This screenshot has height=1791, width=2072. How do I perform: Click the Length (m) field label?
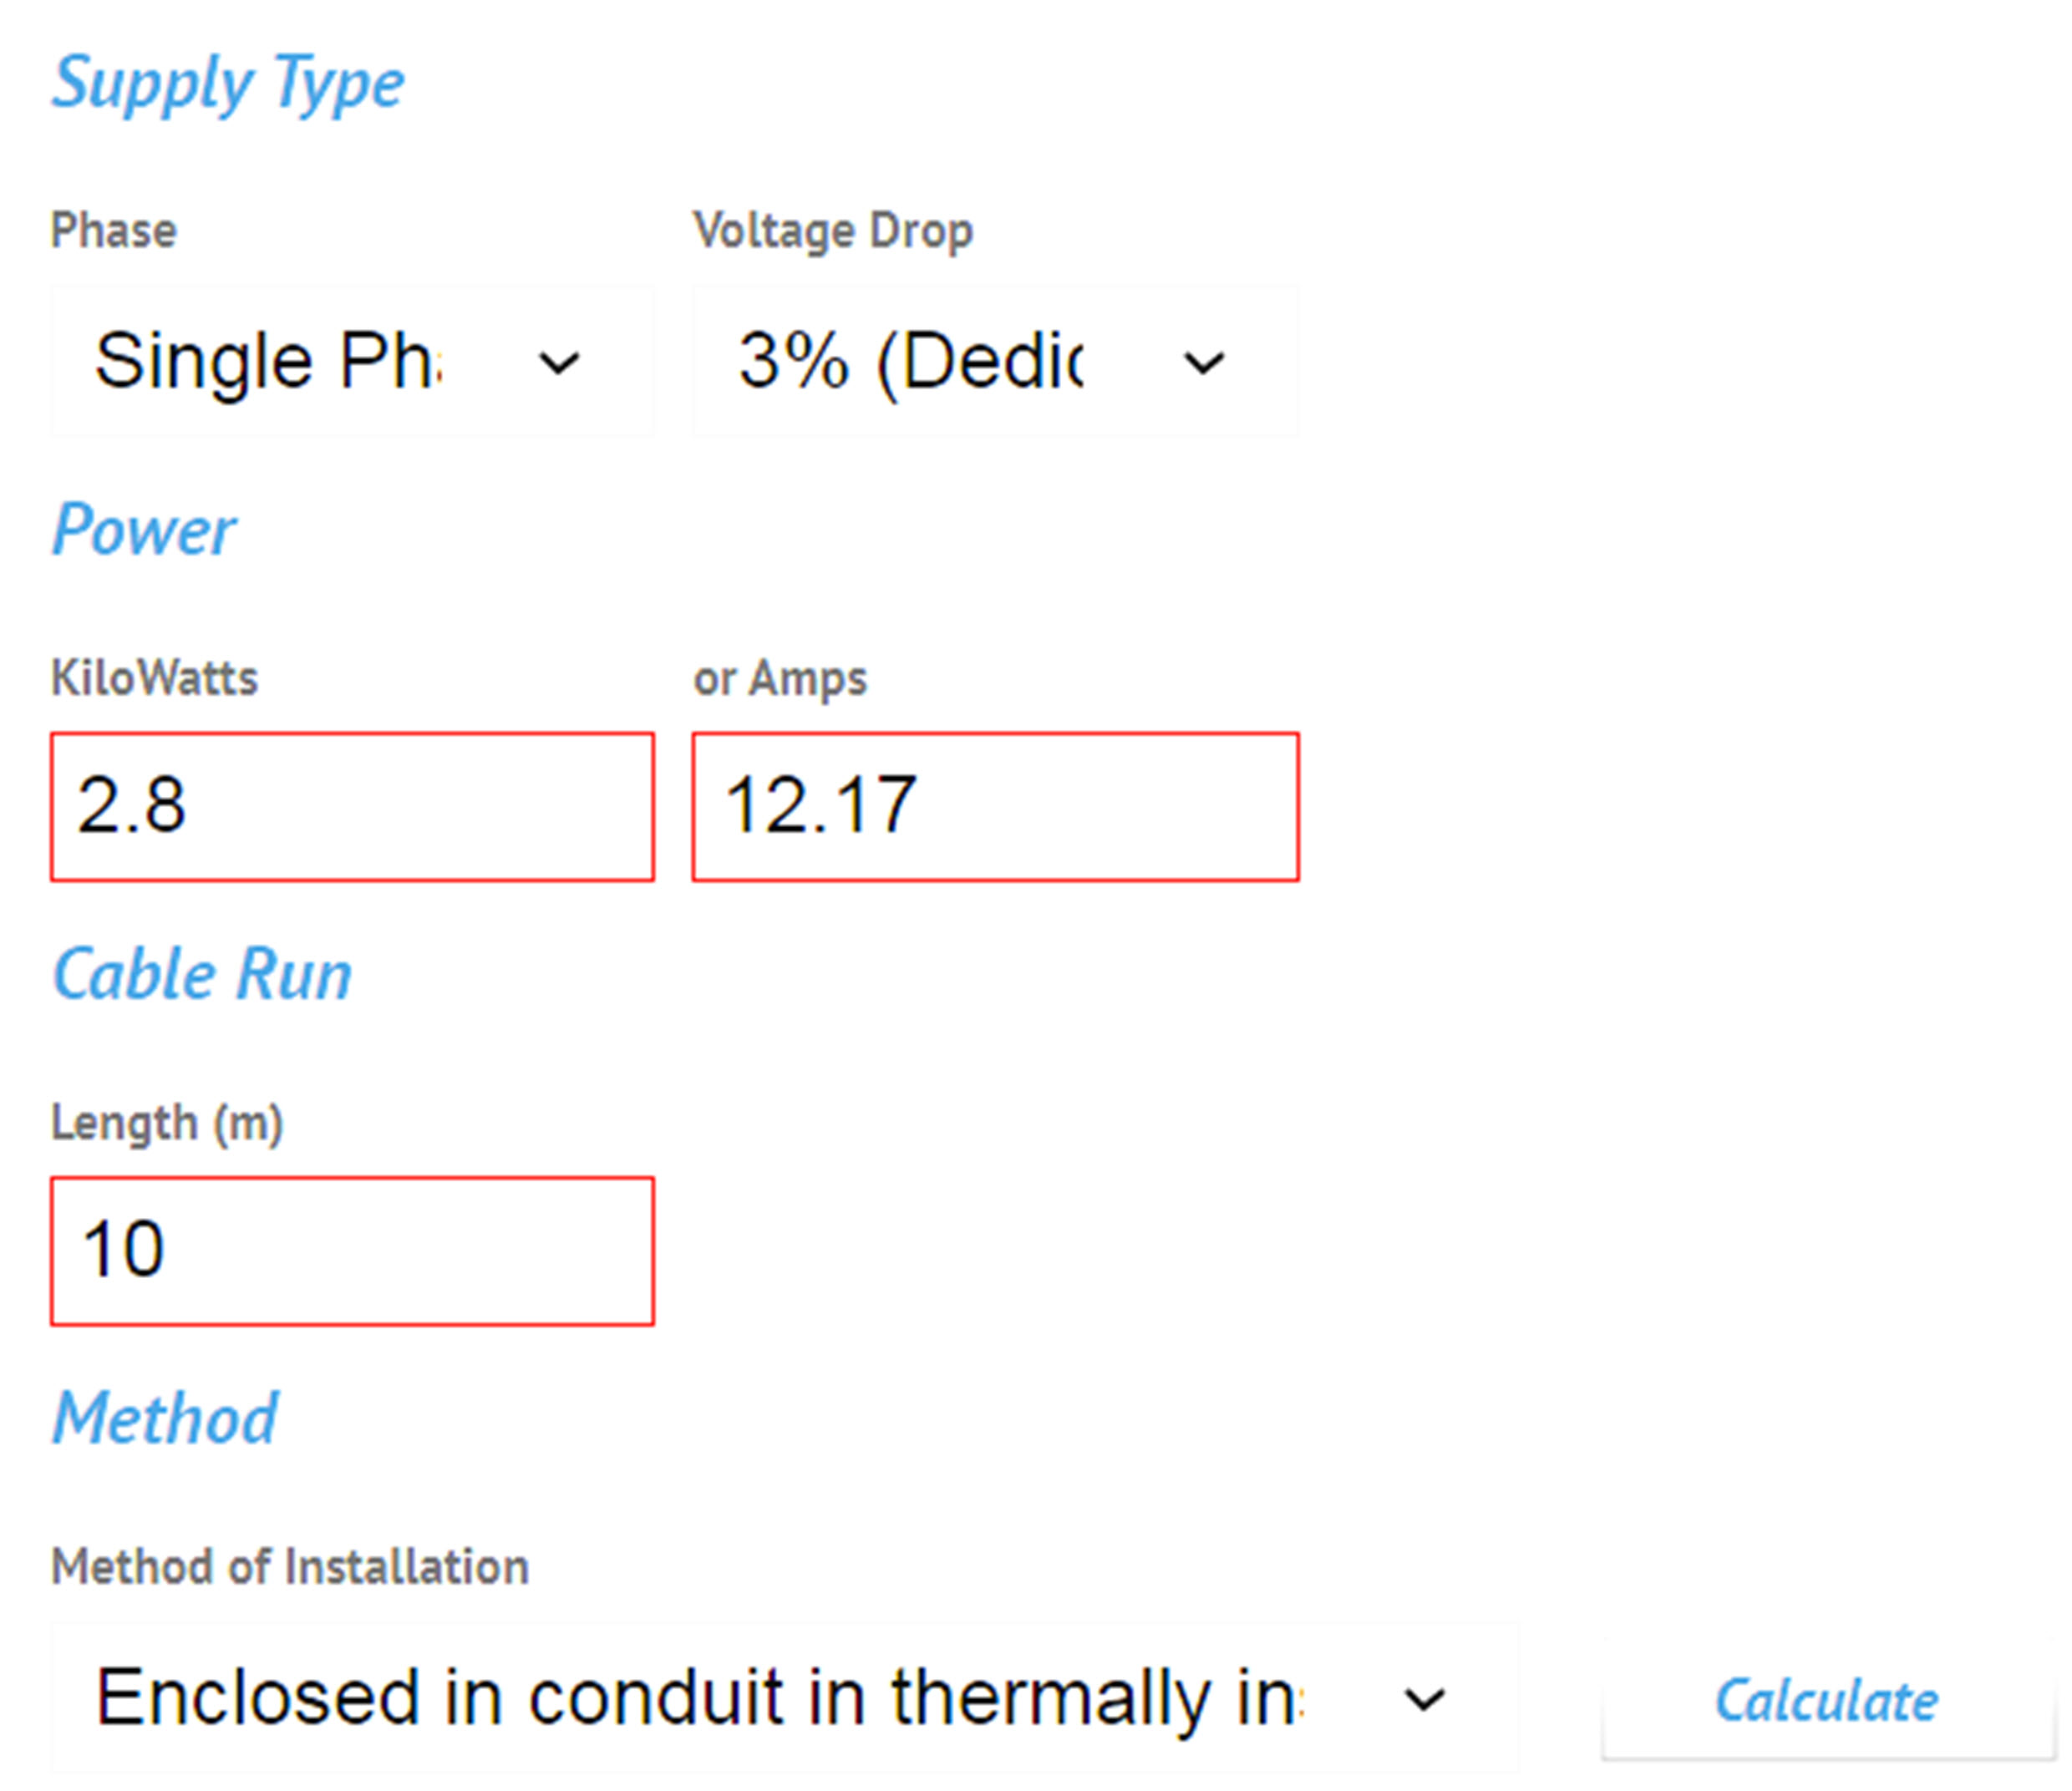tap(167, 1123)
